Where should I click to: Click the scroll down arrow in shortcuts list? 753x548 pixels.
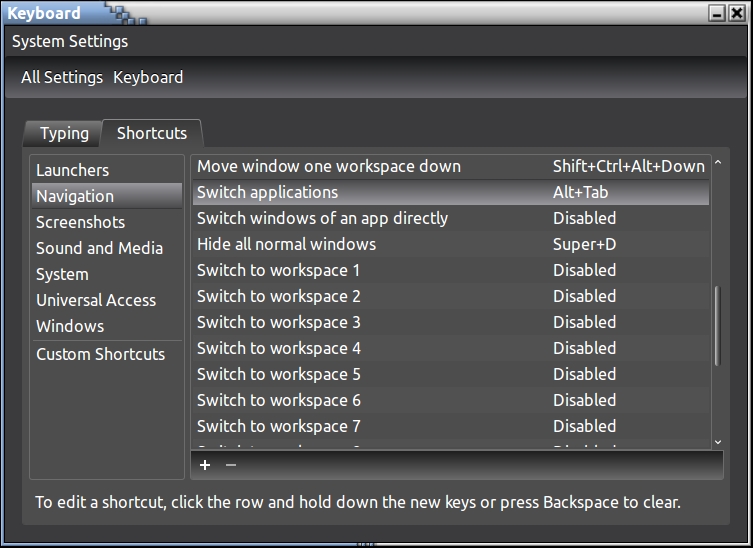pyautogui.click(x=717, y=441)
